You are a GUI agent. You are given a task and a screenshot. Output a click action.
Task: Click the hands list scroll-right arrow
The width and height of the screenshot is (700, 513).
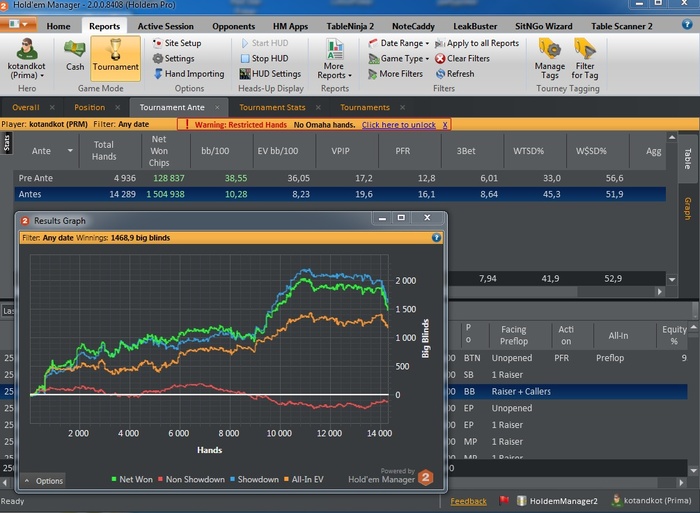(681, 482)
